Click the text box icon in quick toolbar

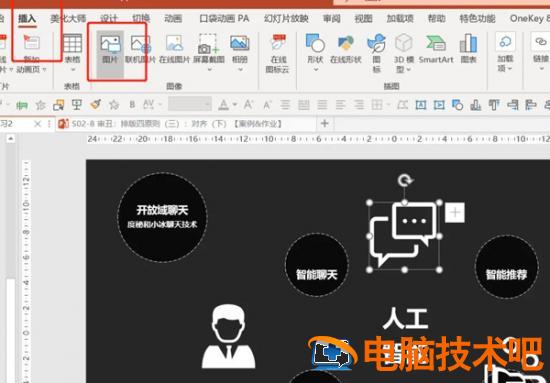[x=421, y=105]
